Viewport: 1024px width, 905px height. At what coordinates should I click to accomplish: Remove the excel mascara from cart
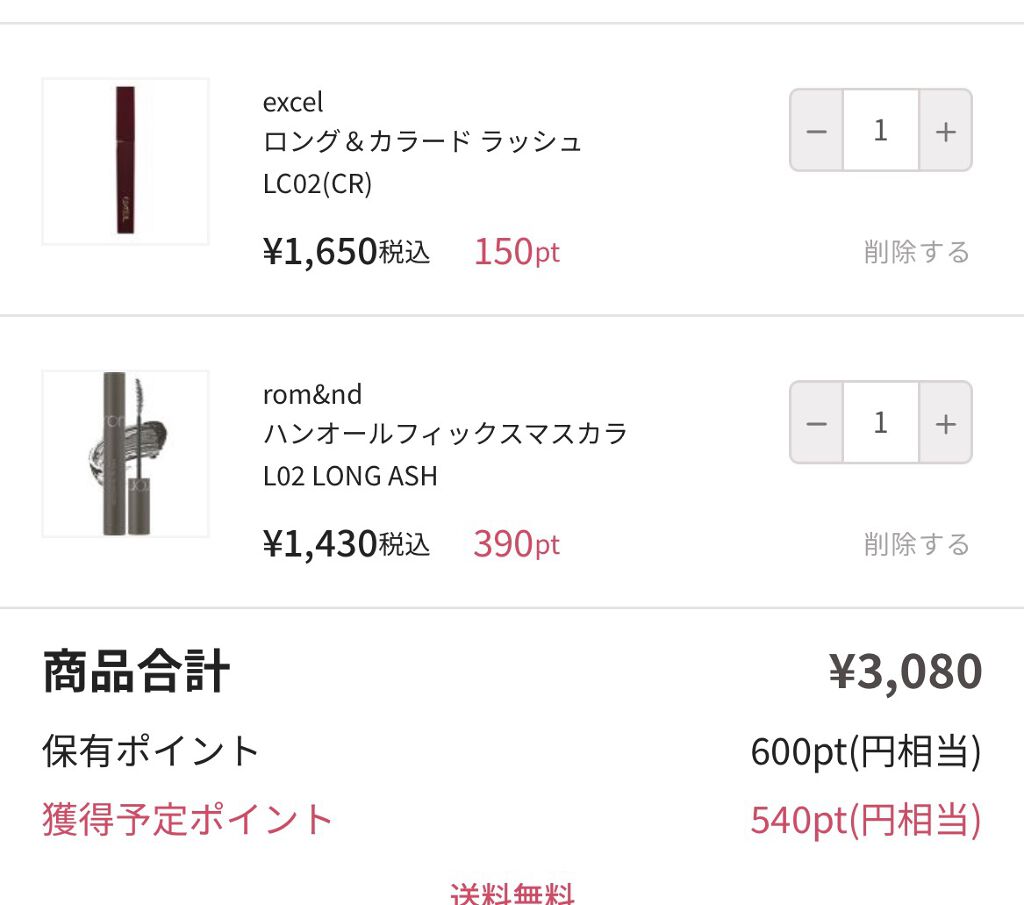[x=916, y=252]
